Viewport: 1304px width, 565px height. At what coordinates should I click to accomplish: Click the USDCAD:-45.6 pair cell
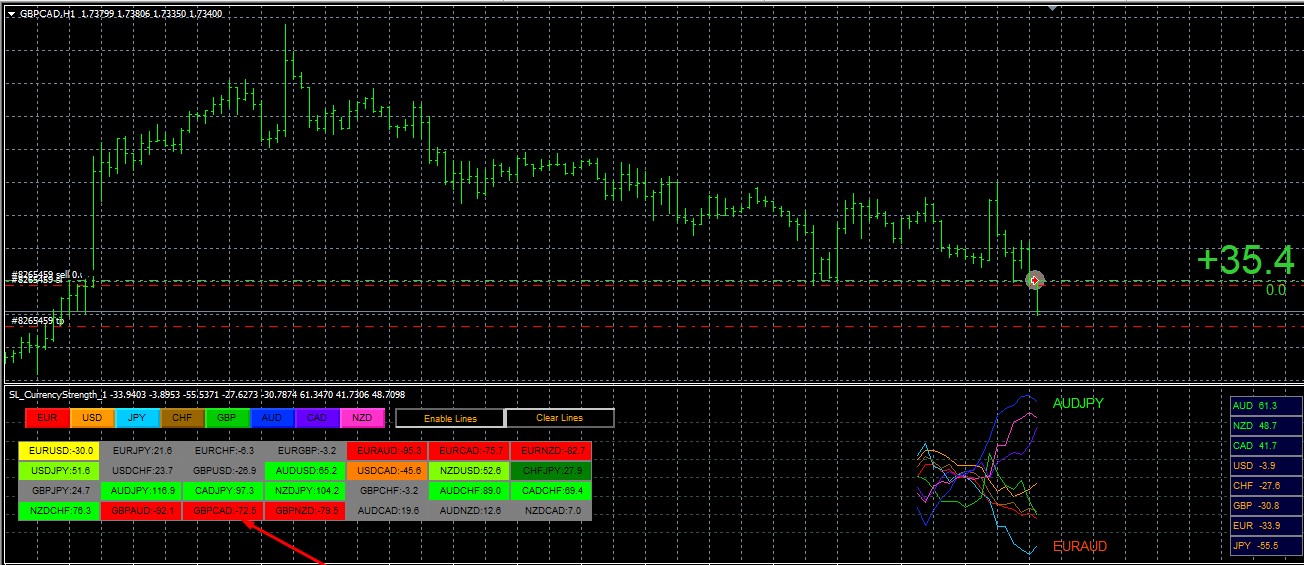point(387,470)
